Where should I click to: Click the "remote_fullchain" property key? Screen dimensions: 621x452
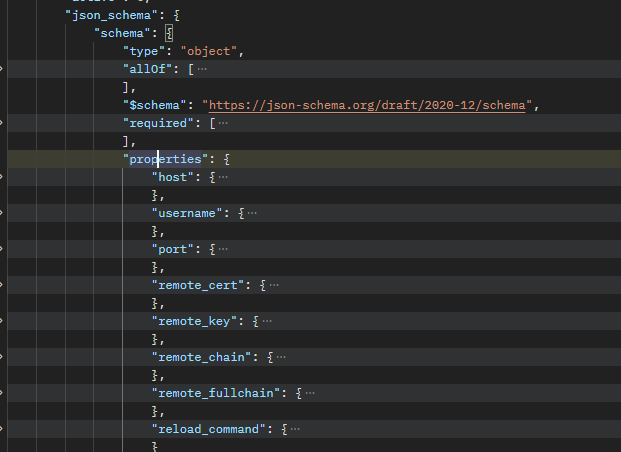point(216,393)
